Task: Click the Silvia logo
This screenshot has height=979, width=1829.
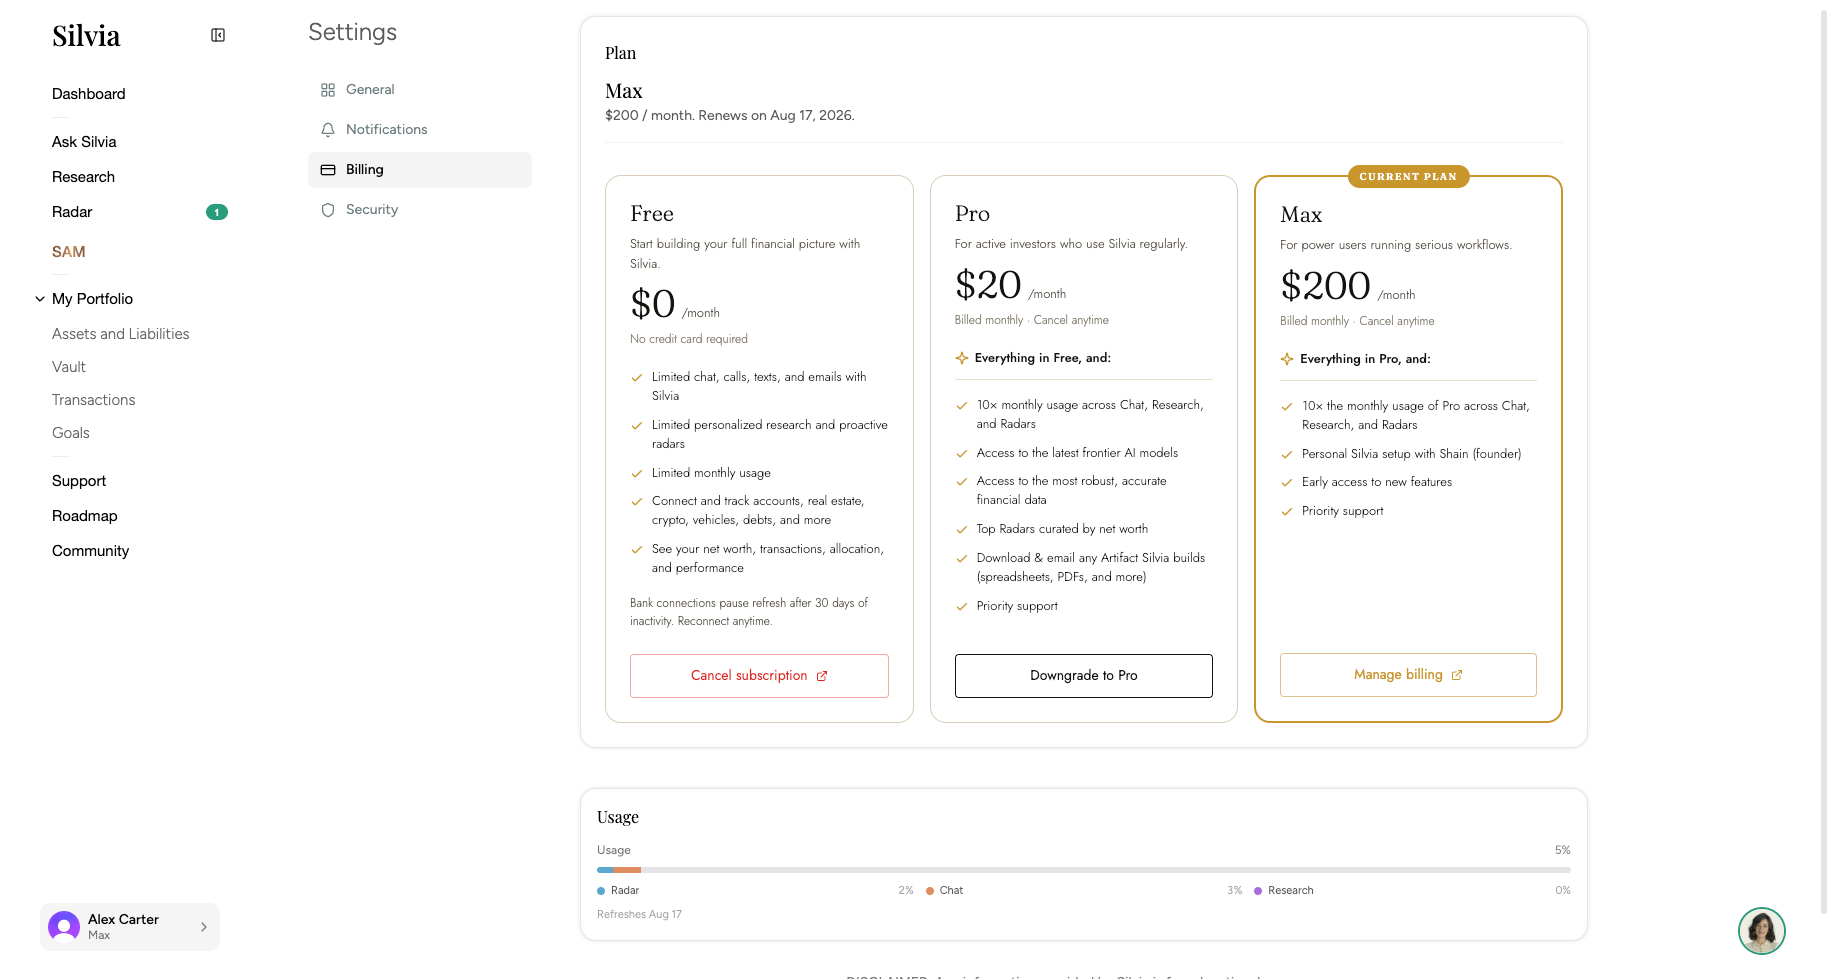Action: click(x=86, y=36)
